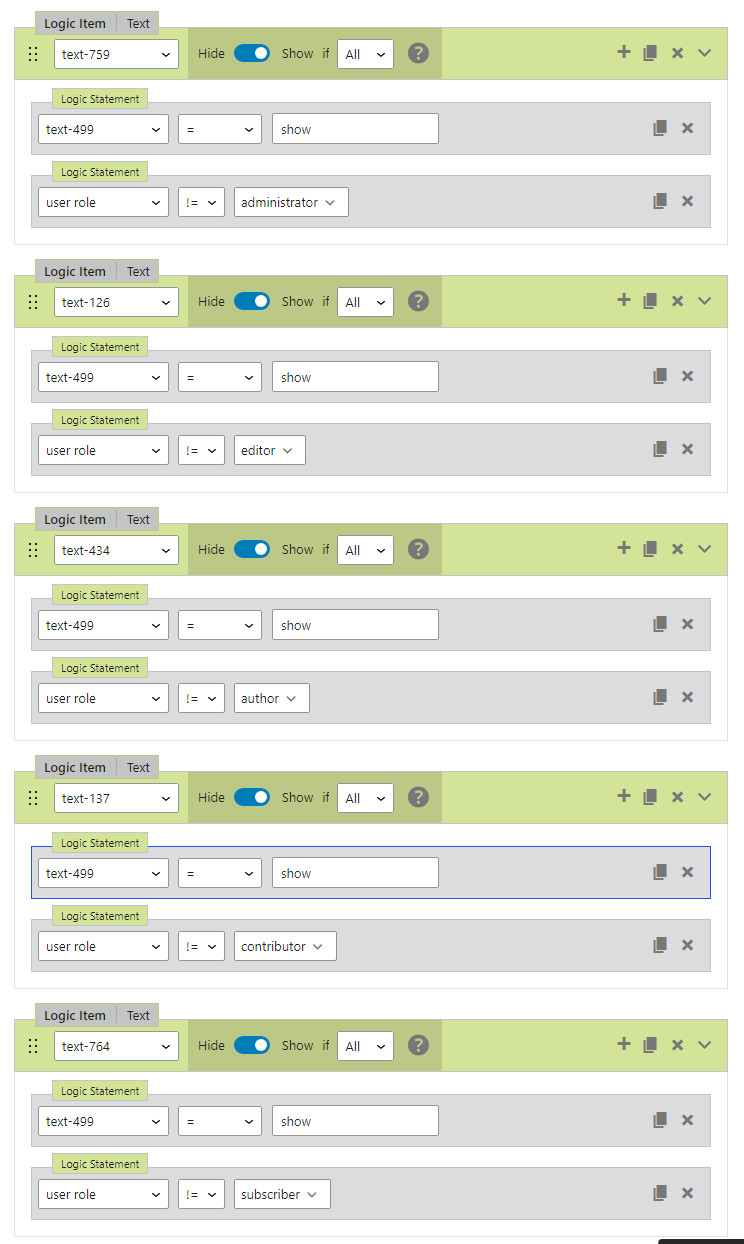Open the text-126 field dropdown

(x=116, y=302)
